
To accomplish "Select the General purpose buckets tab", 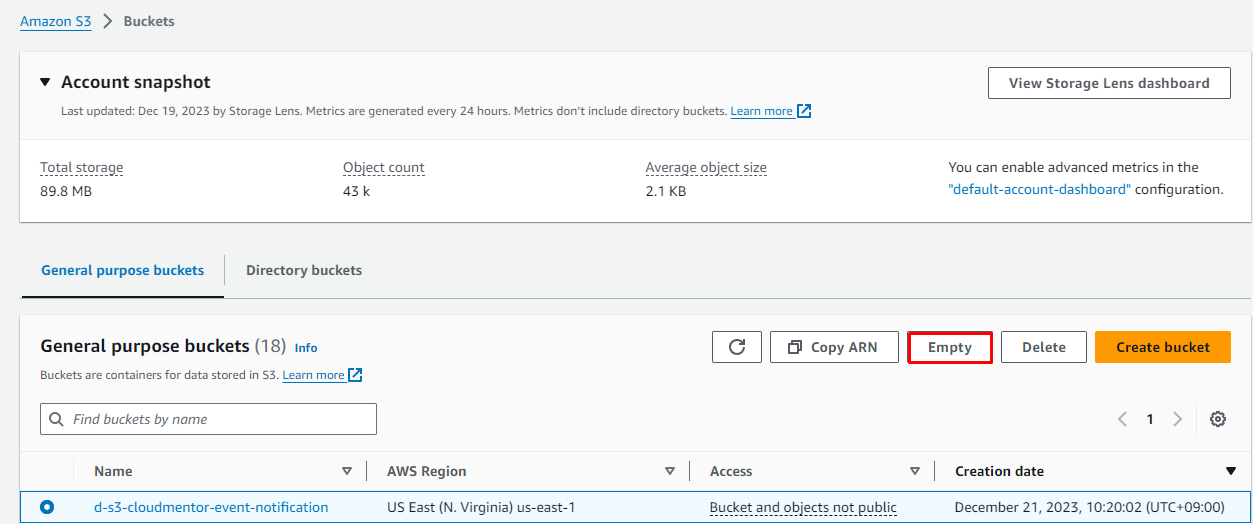I will [x=122, y=270].
